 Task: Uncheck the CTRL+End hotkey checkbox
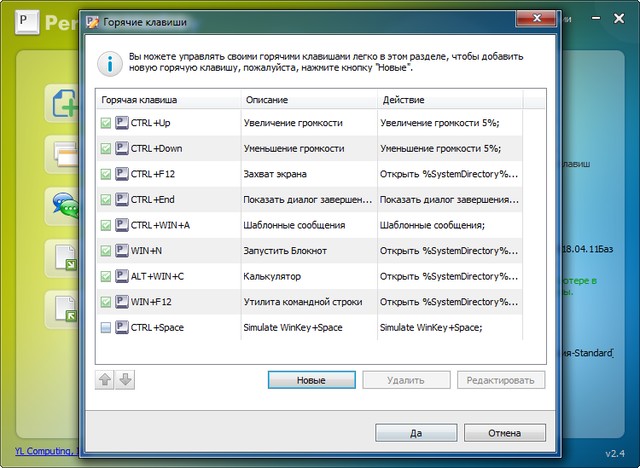pyautogui.click(x=106, y=200)
